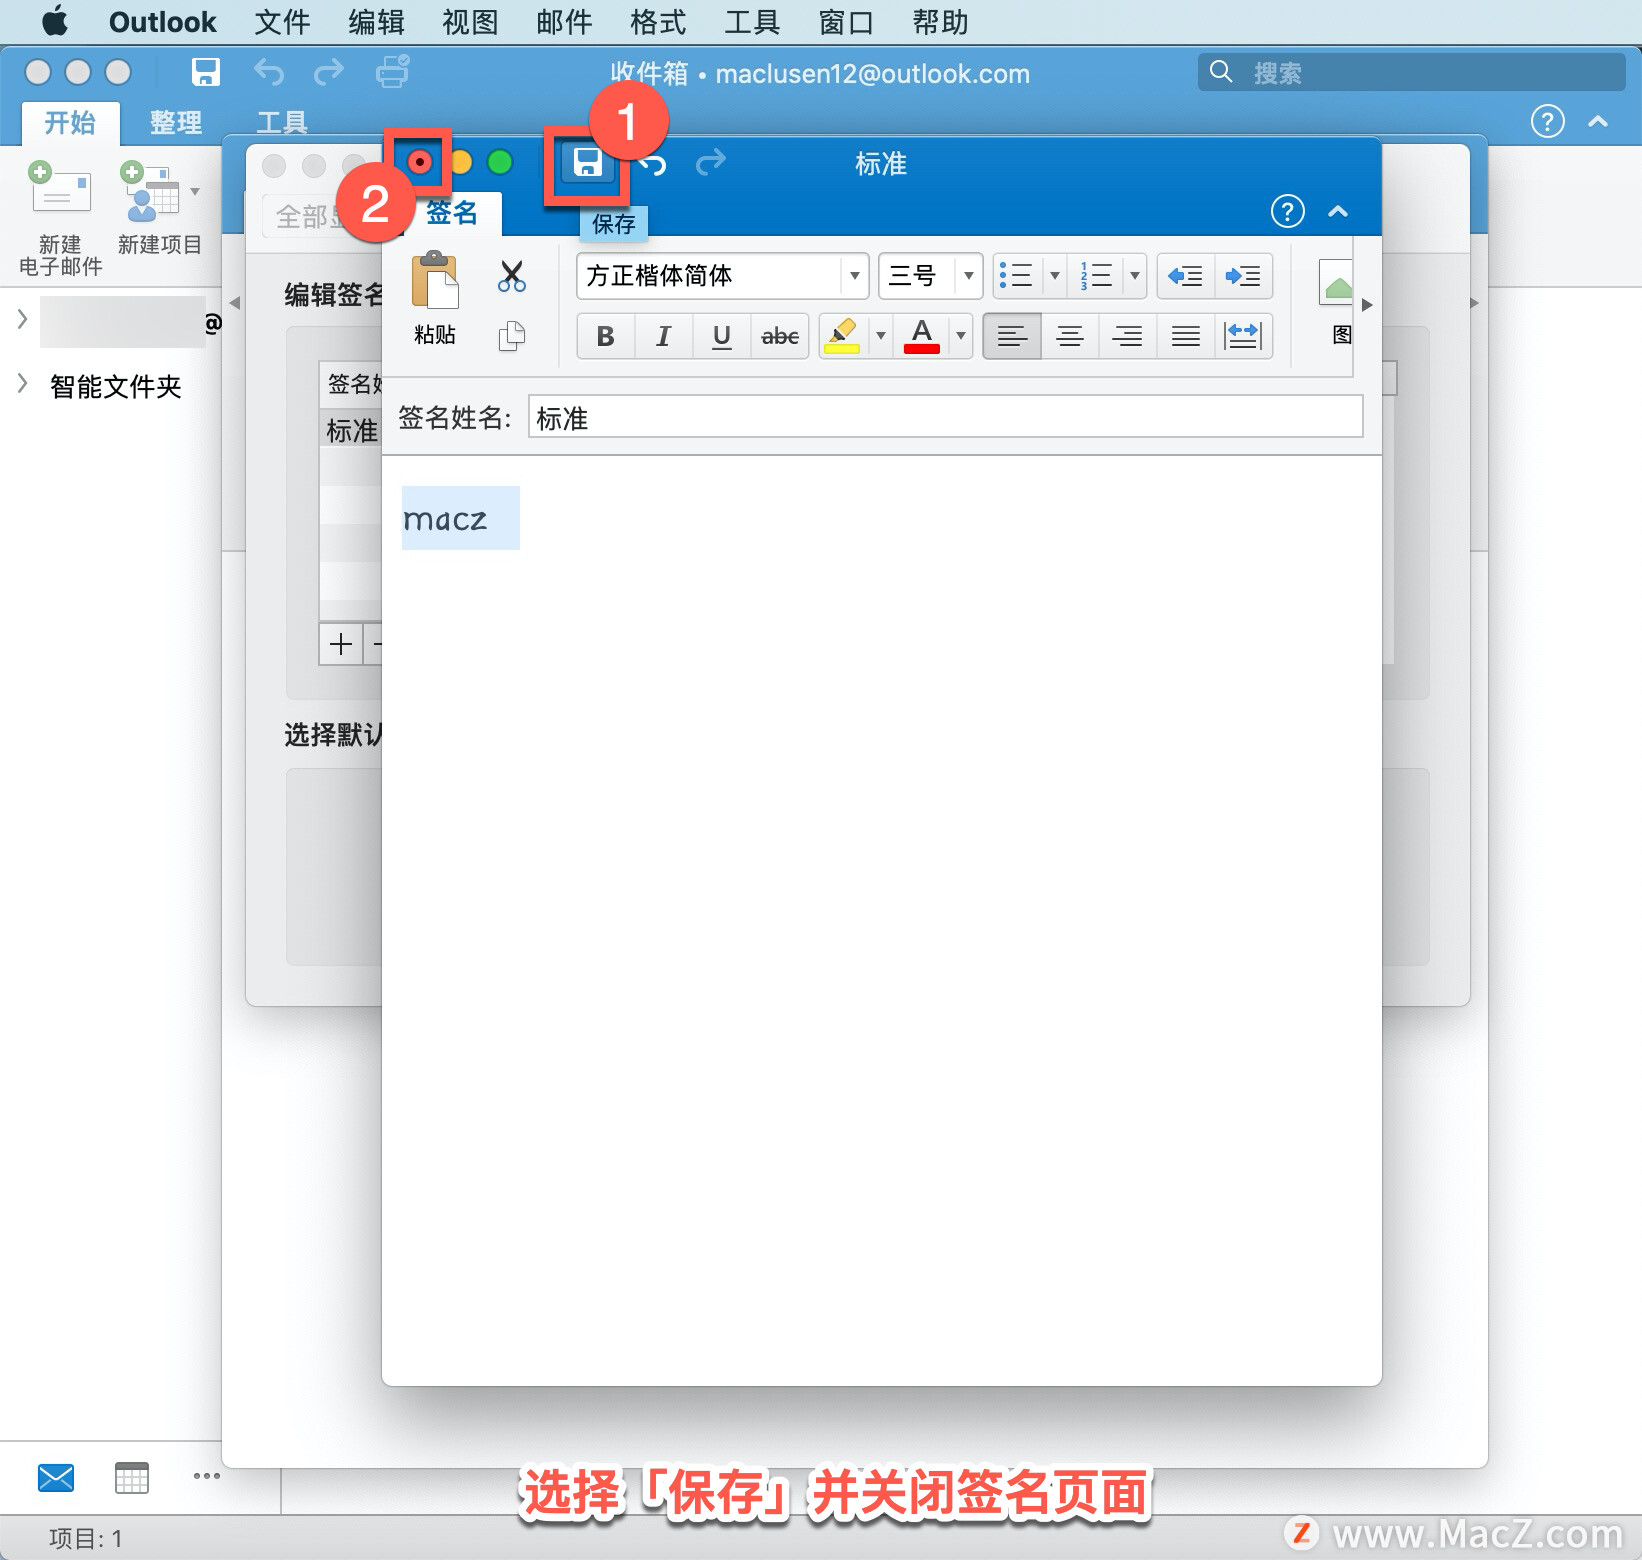The height and width of the screenshot is (1560, 1642).
Task: Print icon in main Outlook toolbar
Action: [x=392, y=72]
